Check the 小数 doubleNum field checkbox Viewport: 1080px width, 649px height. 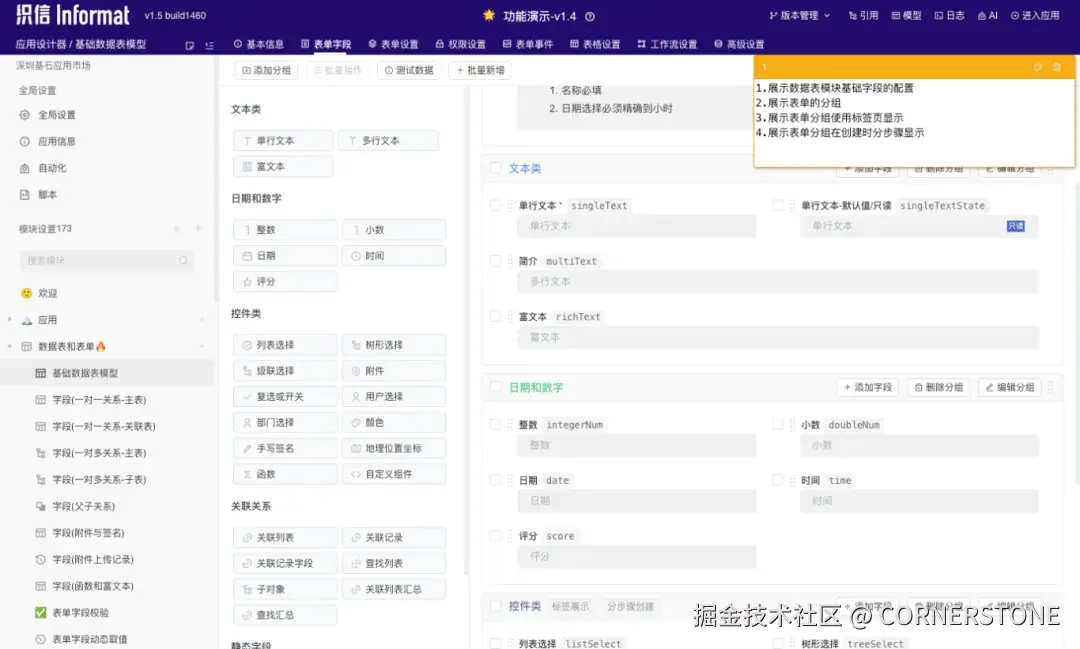pyautogui.click(x=778, y=424)
